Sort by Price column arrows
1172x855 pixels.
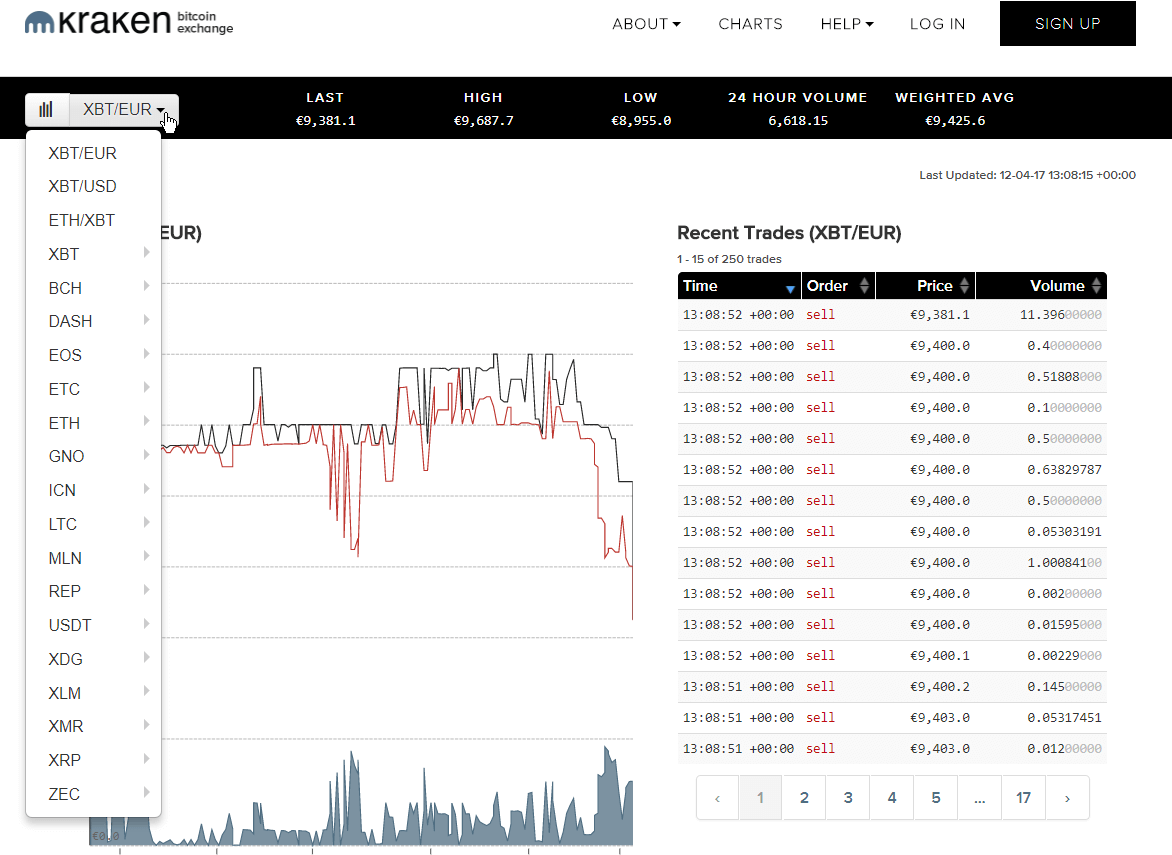964,285
